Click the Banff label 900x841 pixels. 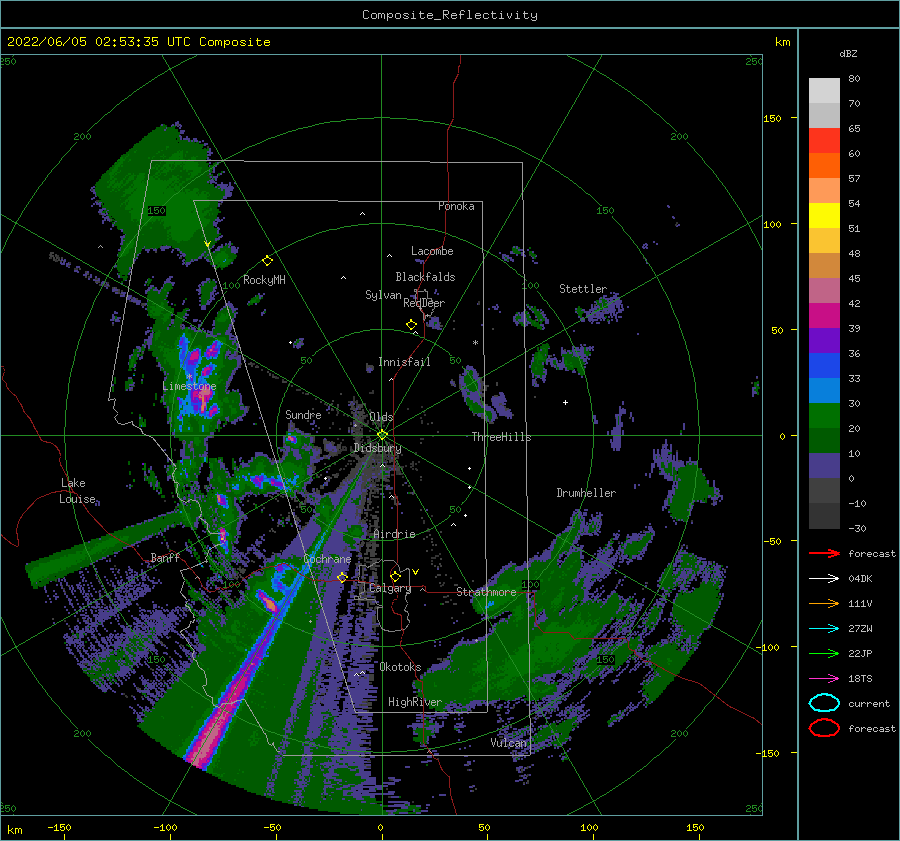point(165,557)
